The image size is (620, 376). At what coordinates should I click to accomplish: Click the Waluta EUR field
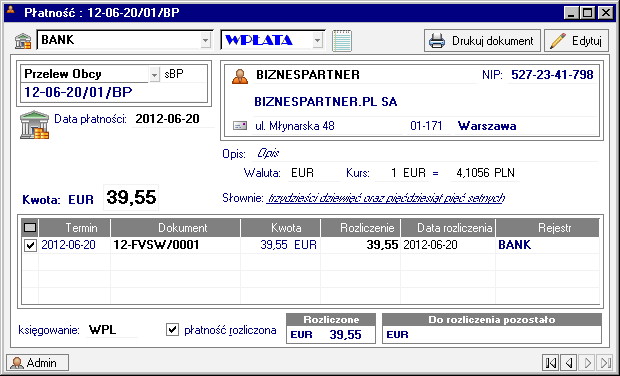[x=314, y=173]
